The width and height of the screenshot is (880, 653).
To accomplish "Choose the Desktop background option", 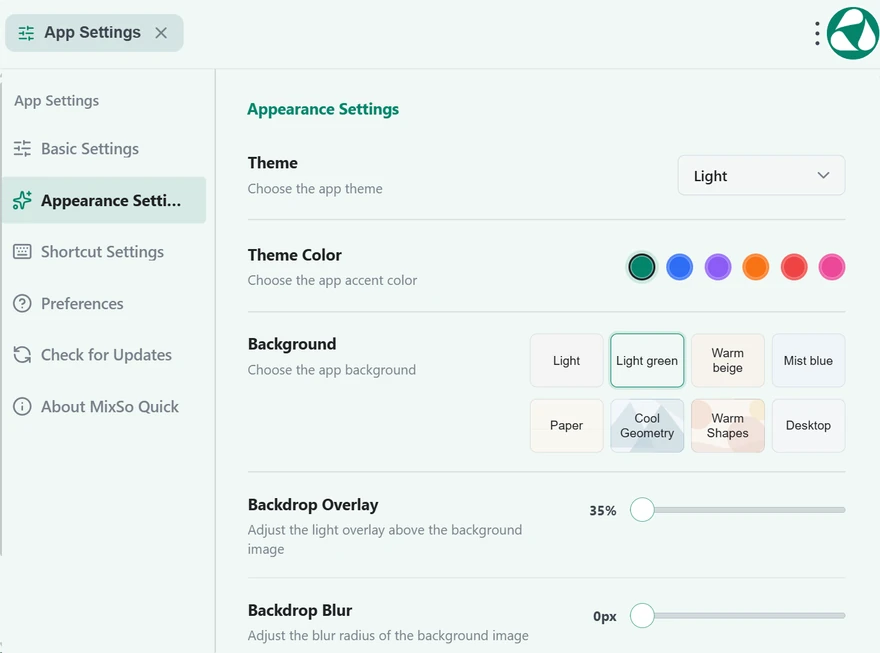I will click(808, 426).
